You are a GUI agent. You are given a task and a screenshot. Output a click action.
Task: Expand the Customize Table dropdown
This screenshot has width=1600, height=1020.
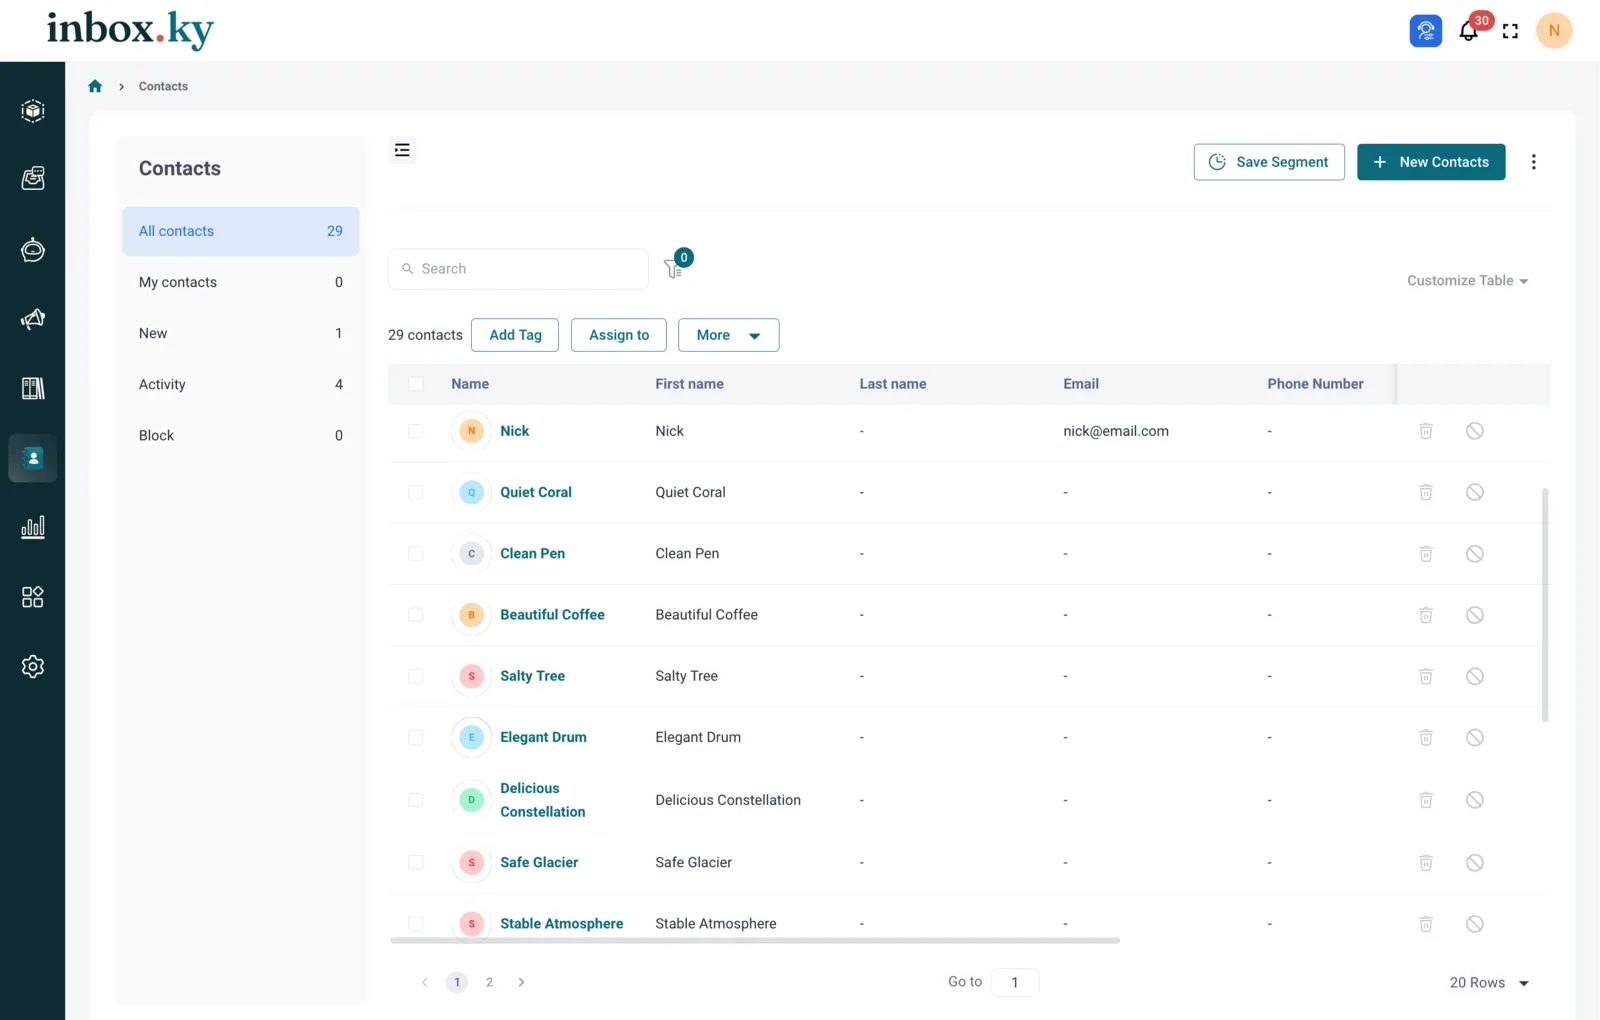tap(1467, 281)
